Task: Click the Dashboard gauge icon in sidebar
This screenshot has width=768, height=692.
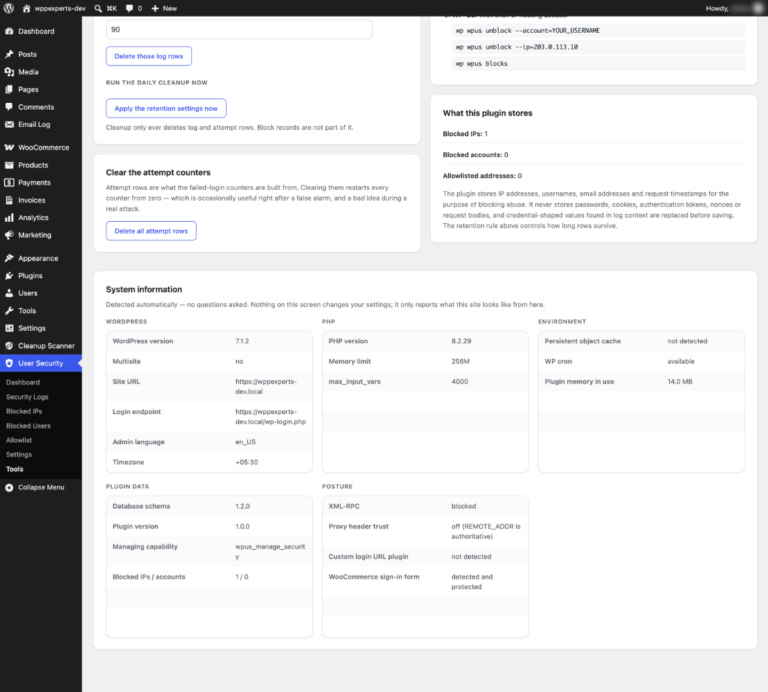Action: pyautogui.click(x=9, y=31)
